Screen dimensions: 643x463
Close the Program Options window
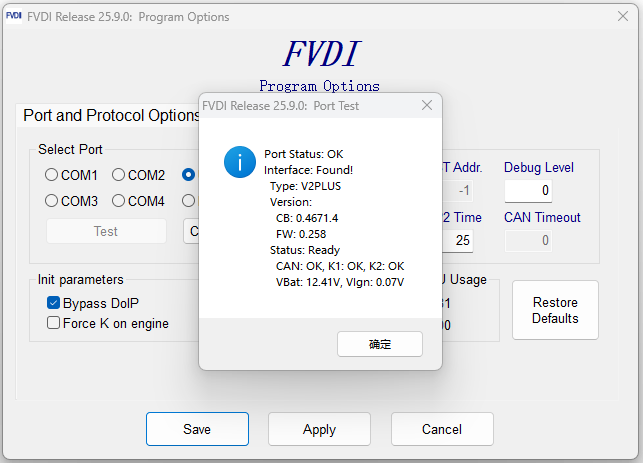[622, 17]
